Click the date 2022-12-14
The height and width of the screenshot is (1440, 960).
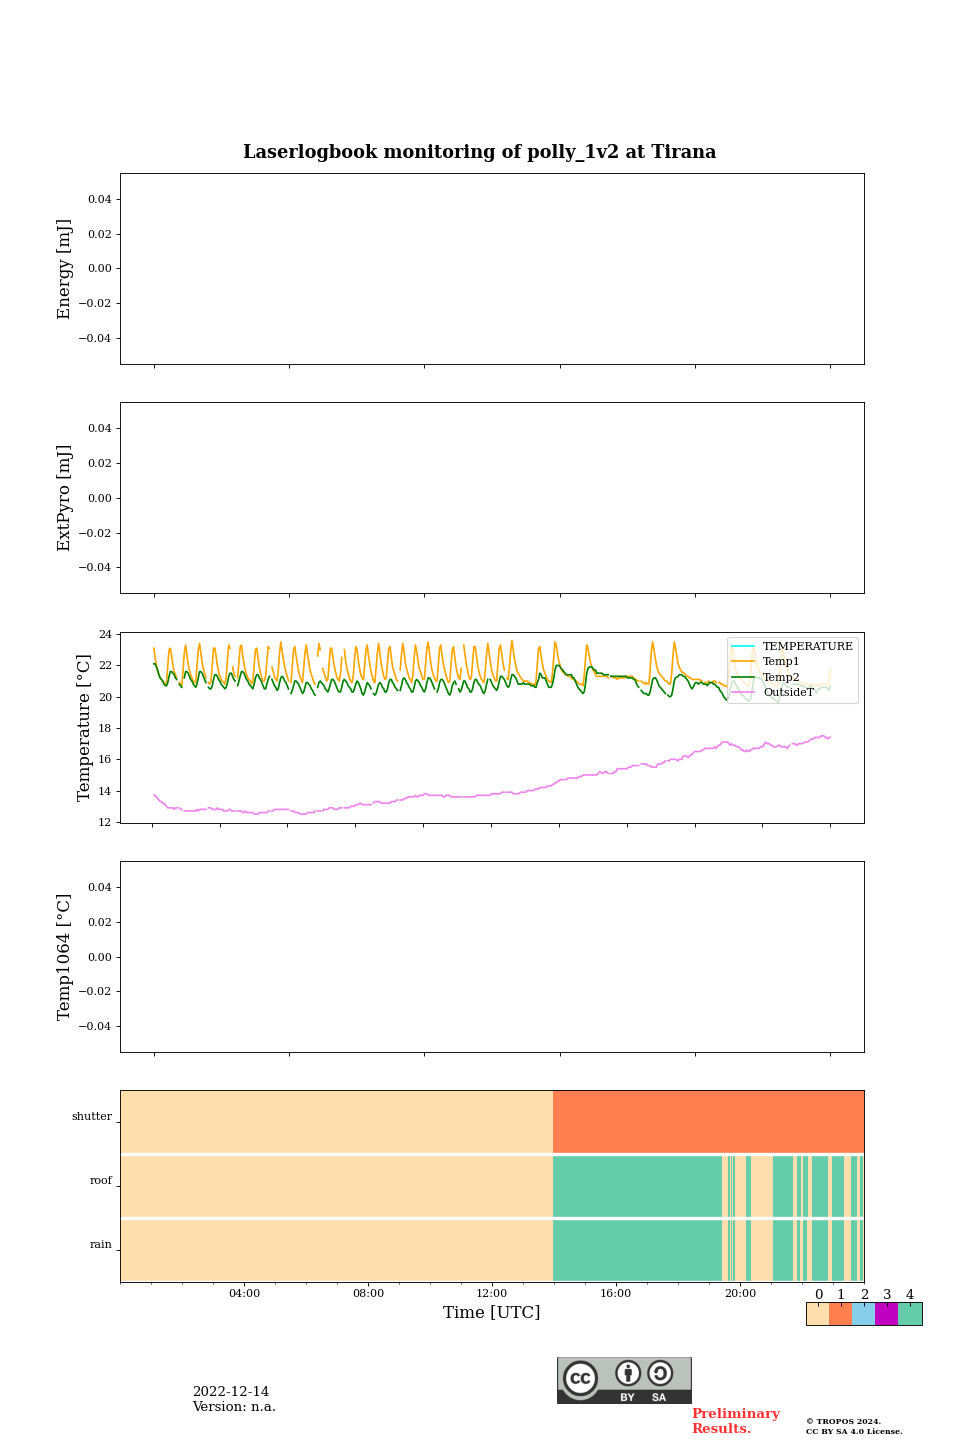pyautogui.click(x=231, y=1392)
